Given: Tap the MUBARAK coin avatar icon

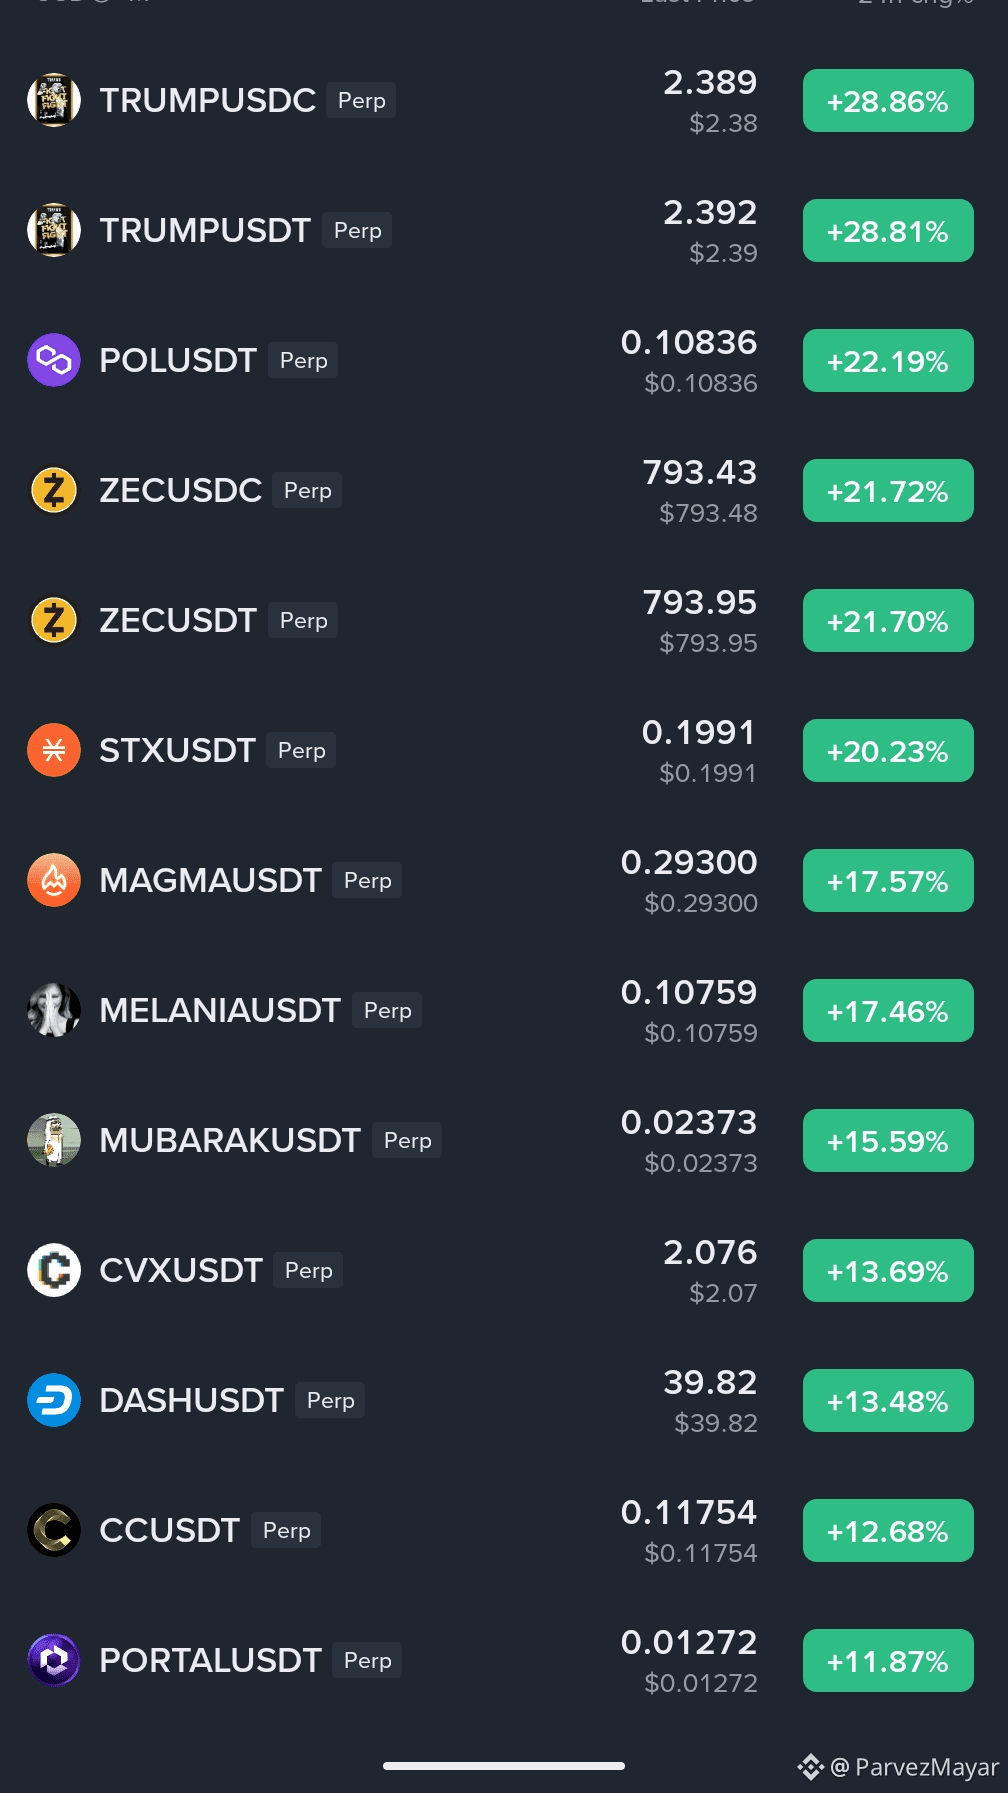Looking at the screenshot, I should point(54,1140).
